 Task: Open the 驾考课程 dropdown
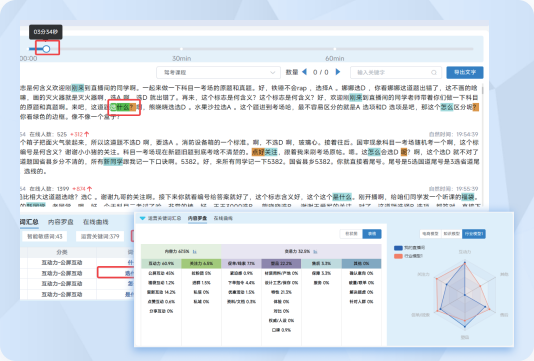tap(218, 73)
